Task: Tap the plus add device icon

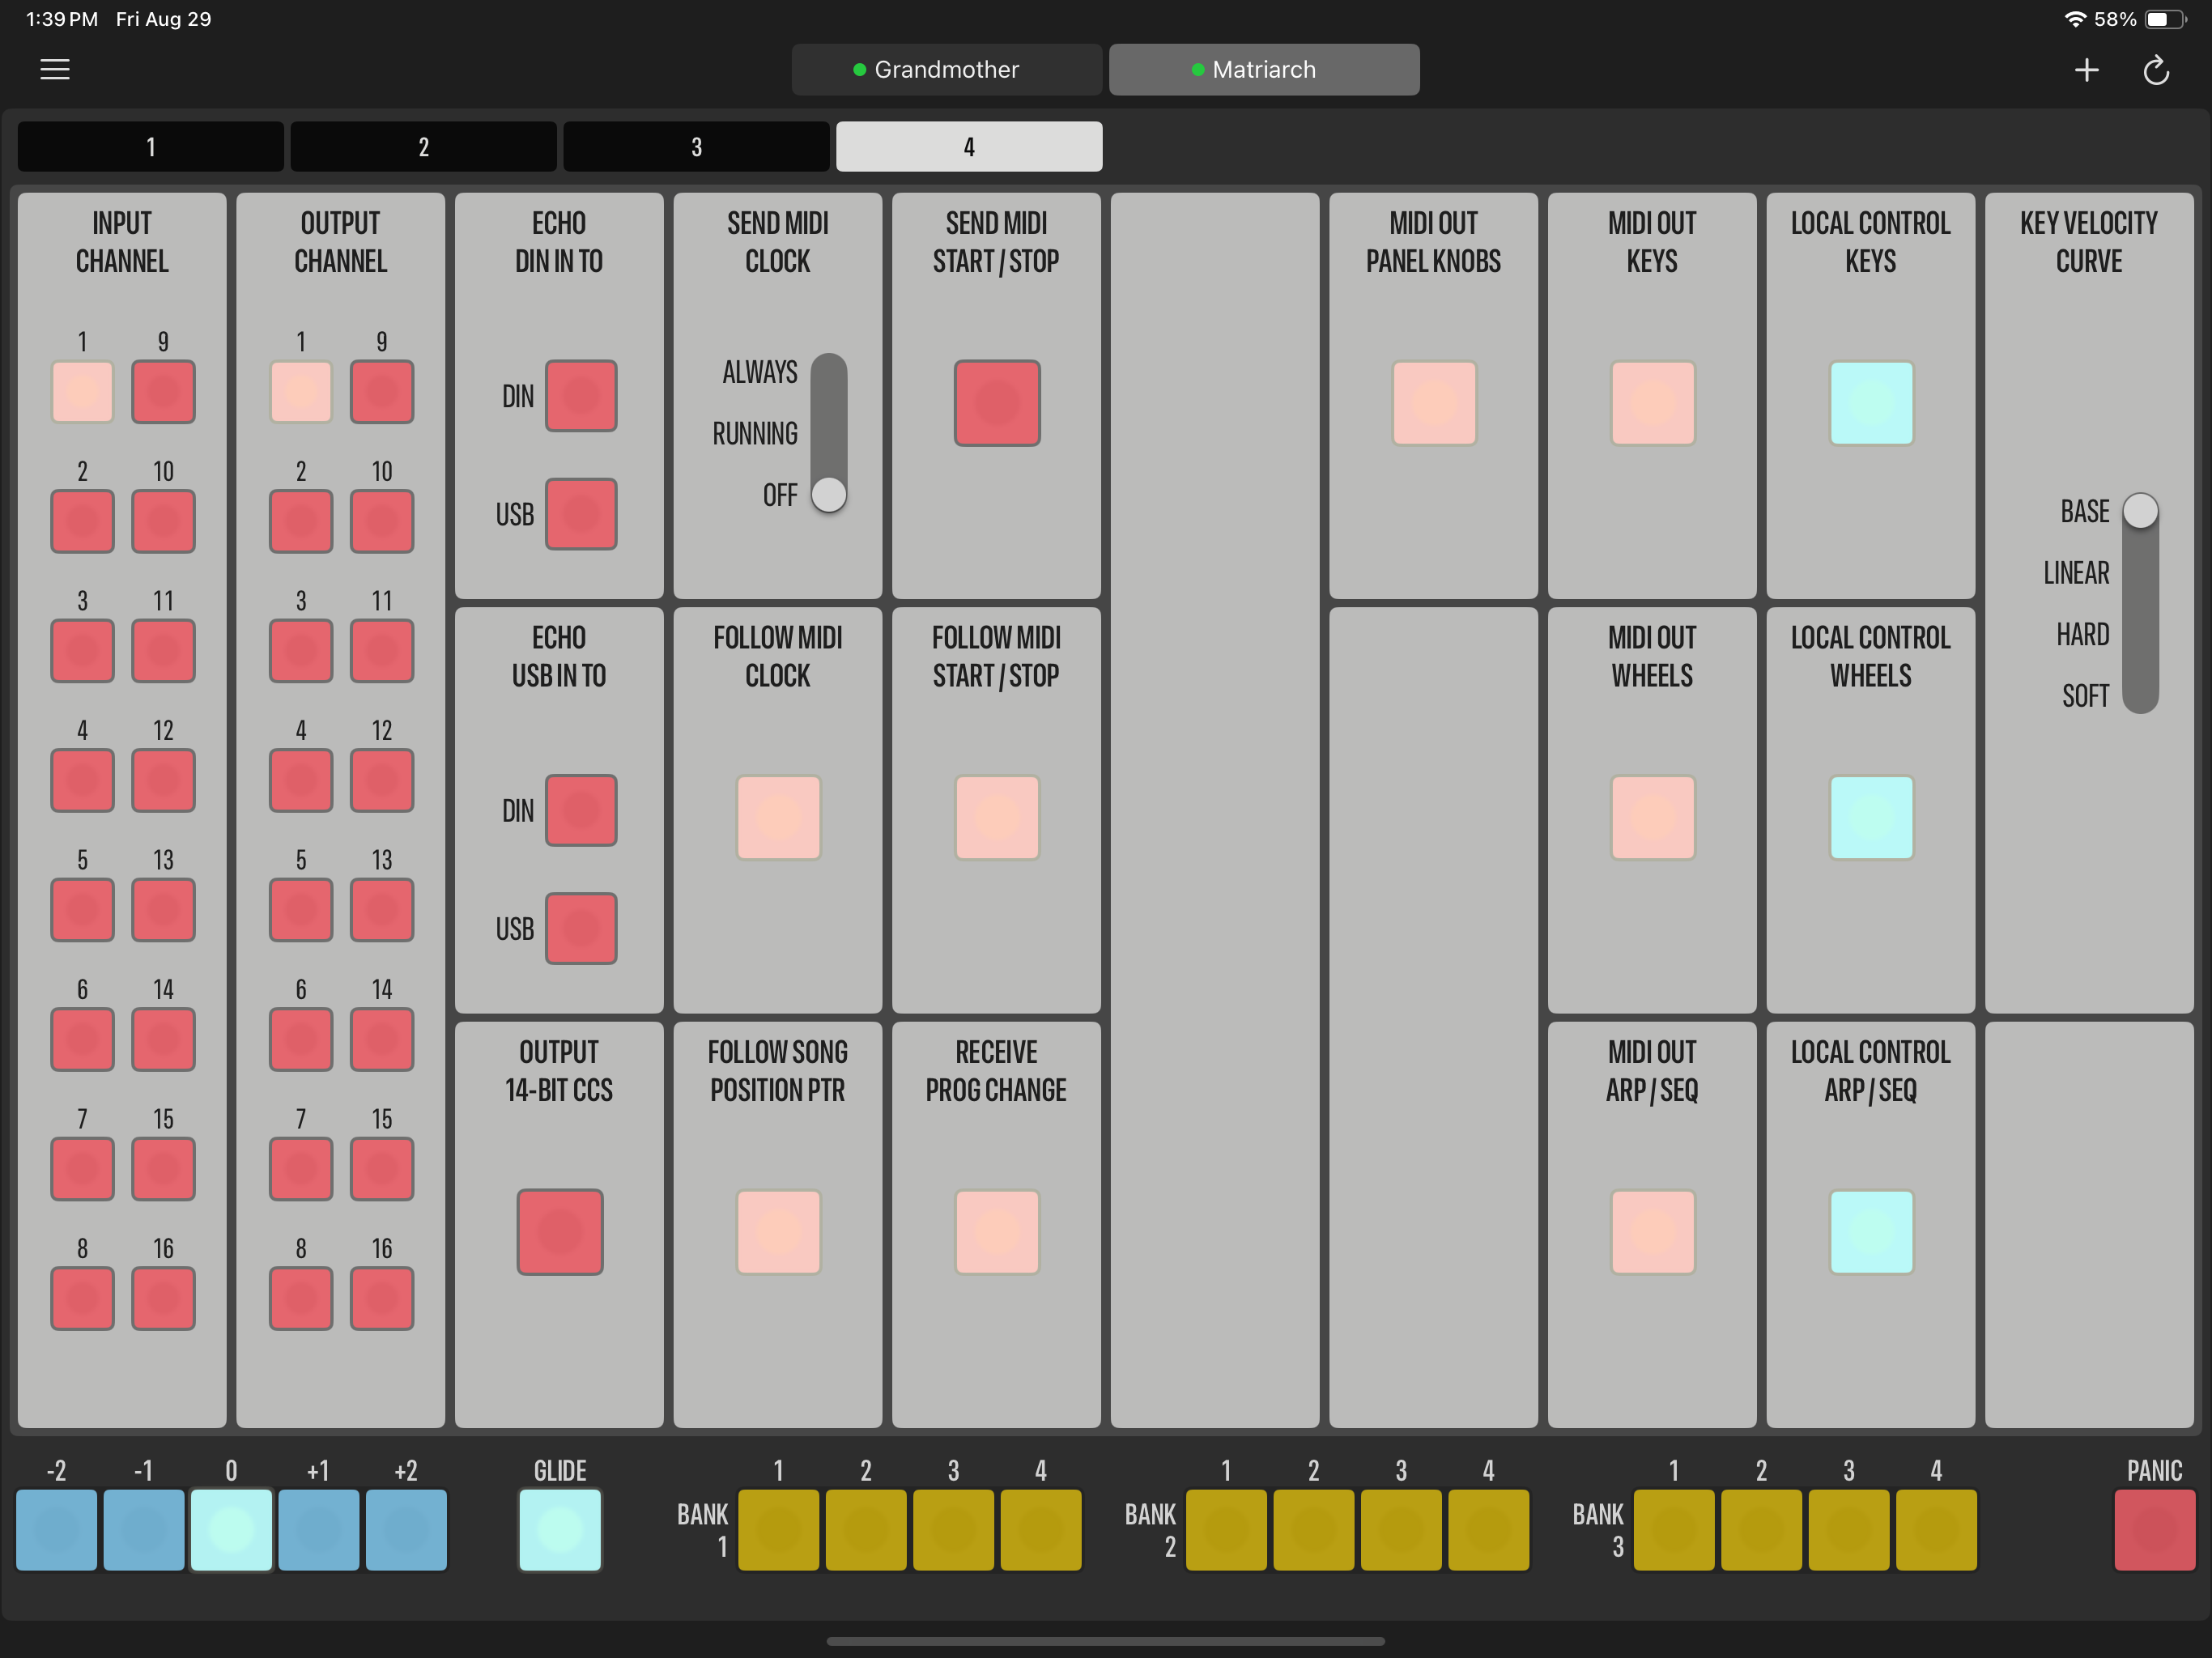Action: [2086, 70]
